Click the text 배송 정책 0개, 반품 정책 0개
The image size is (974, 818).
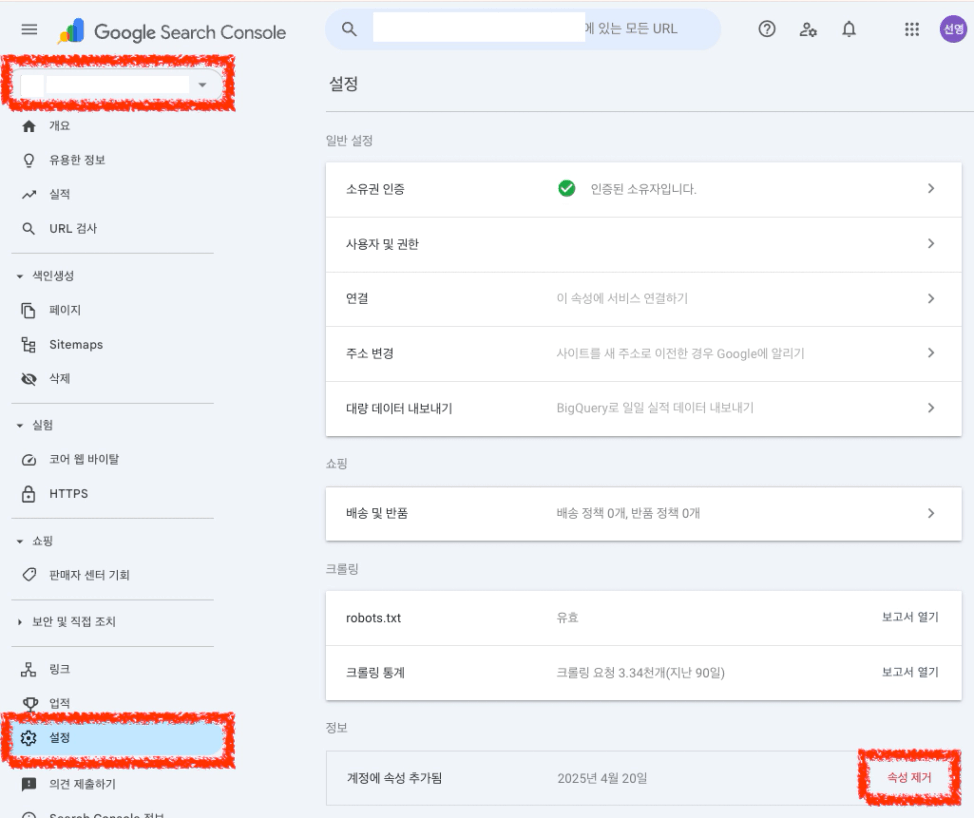(x=628, y=513)
